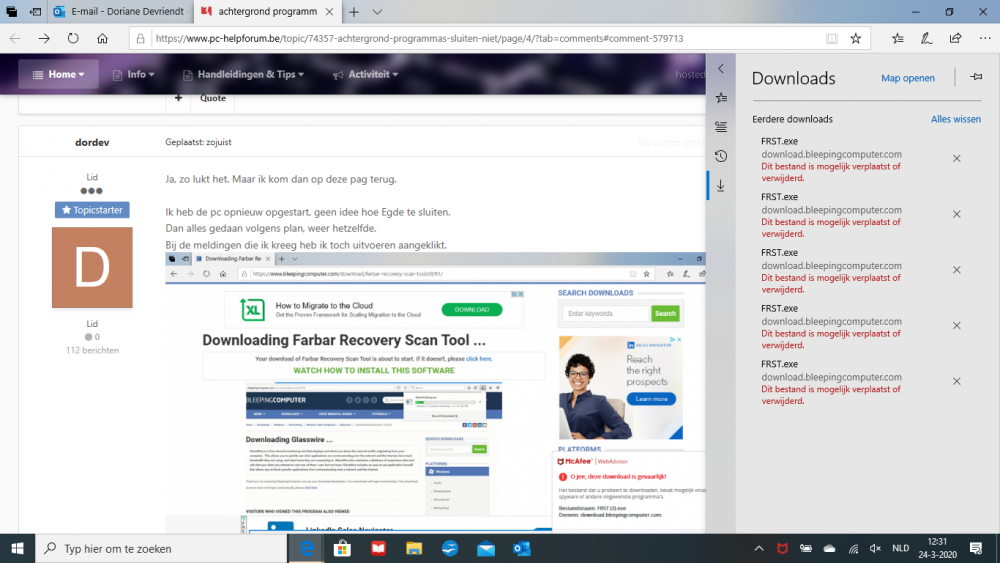
Task: Expand the Home menu on the forum
Action: [58, 75]
